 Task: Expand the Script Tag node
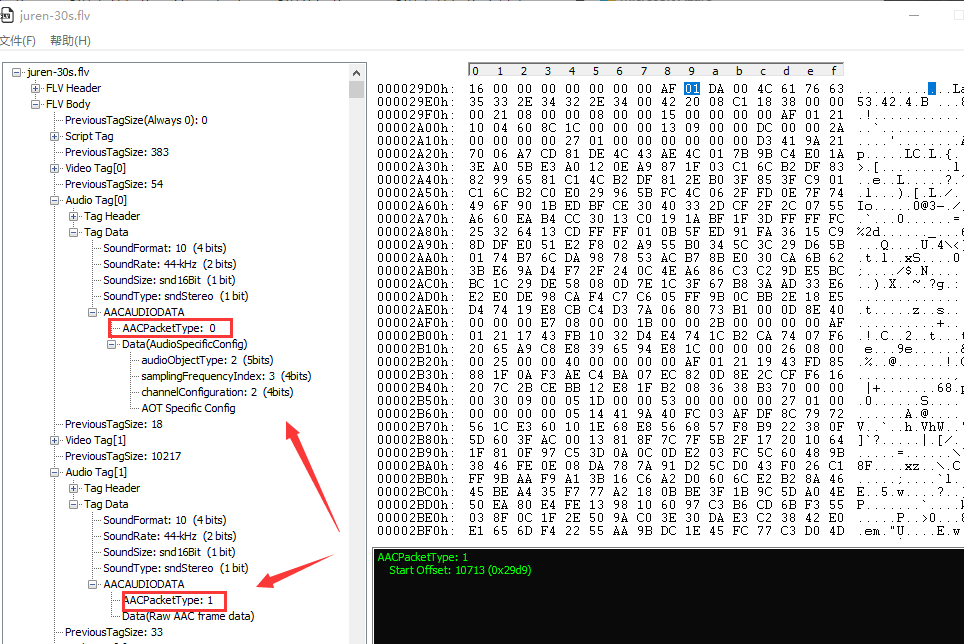click(x=55, y=136)
